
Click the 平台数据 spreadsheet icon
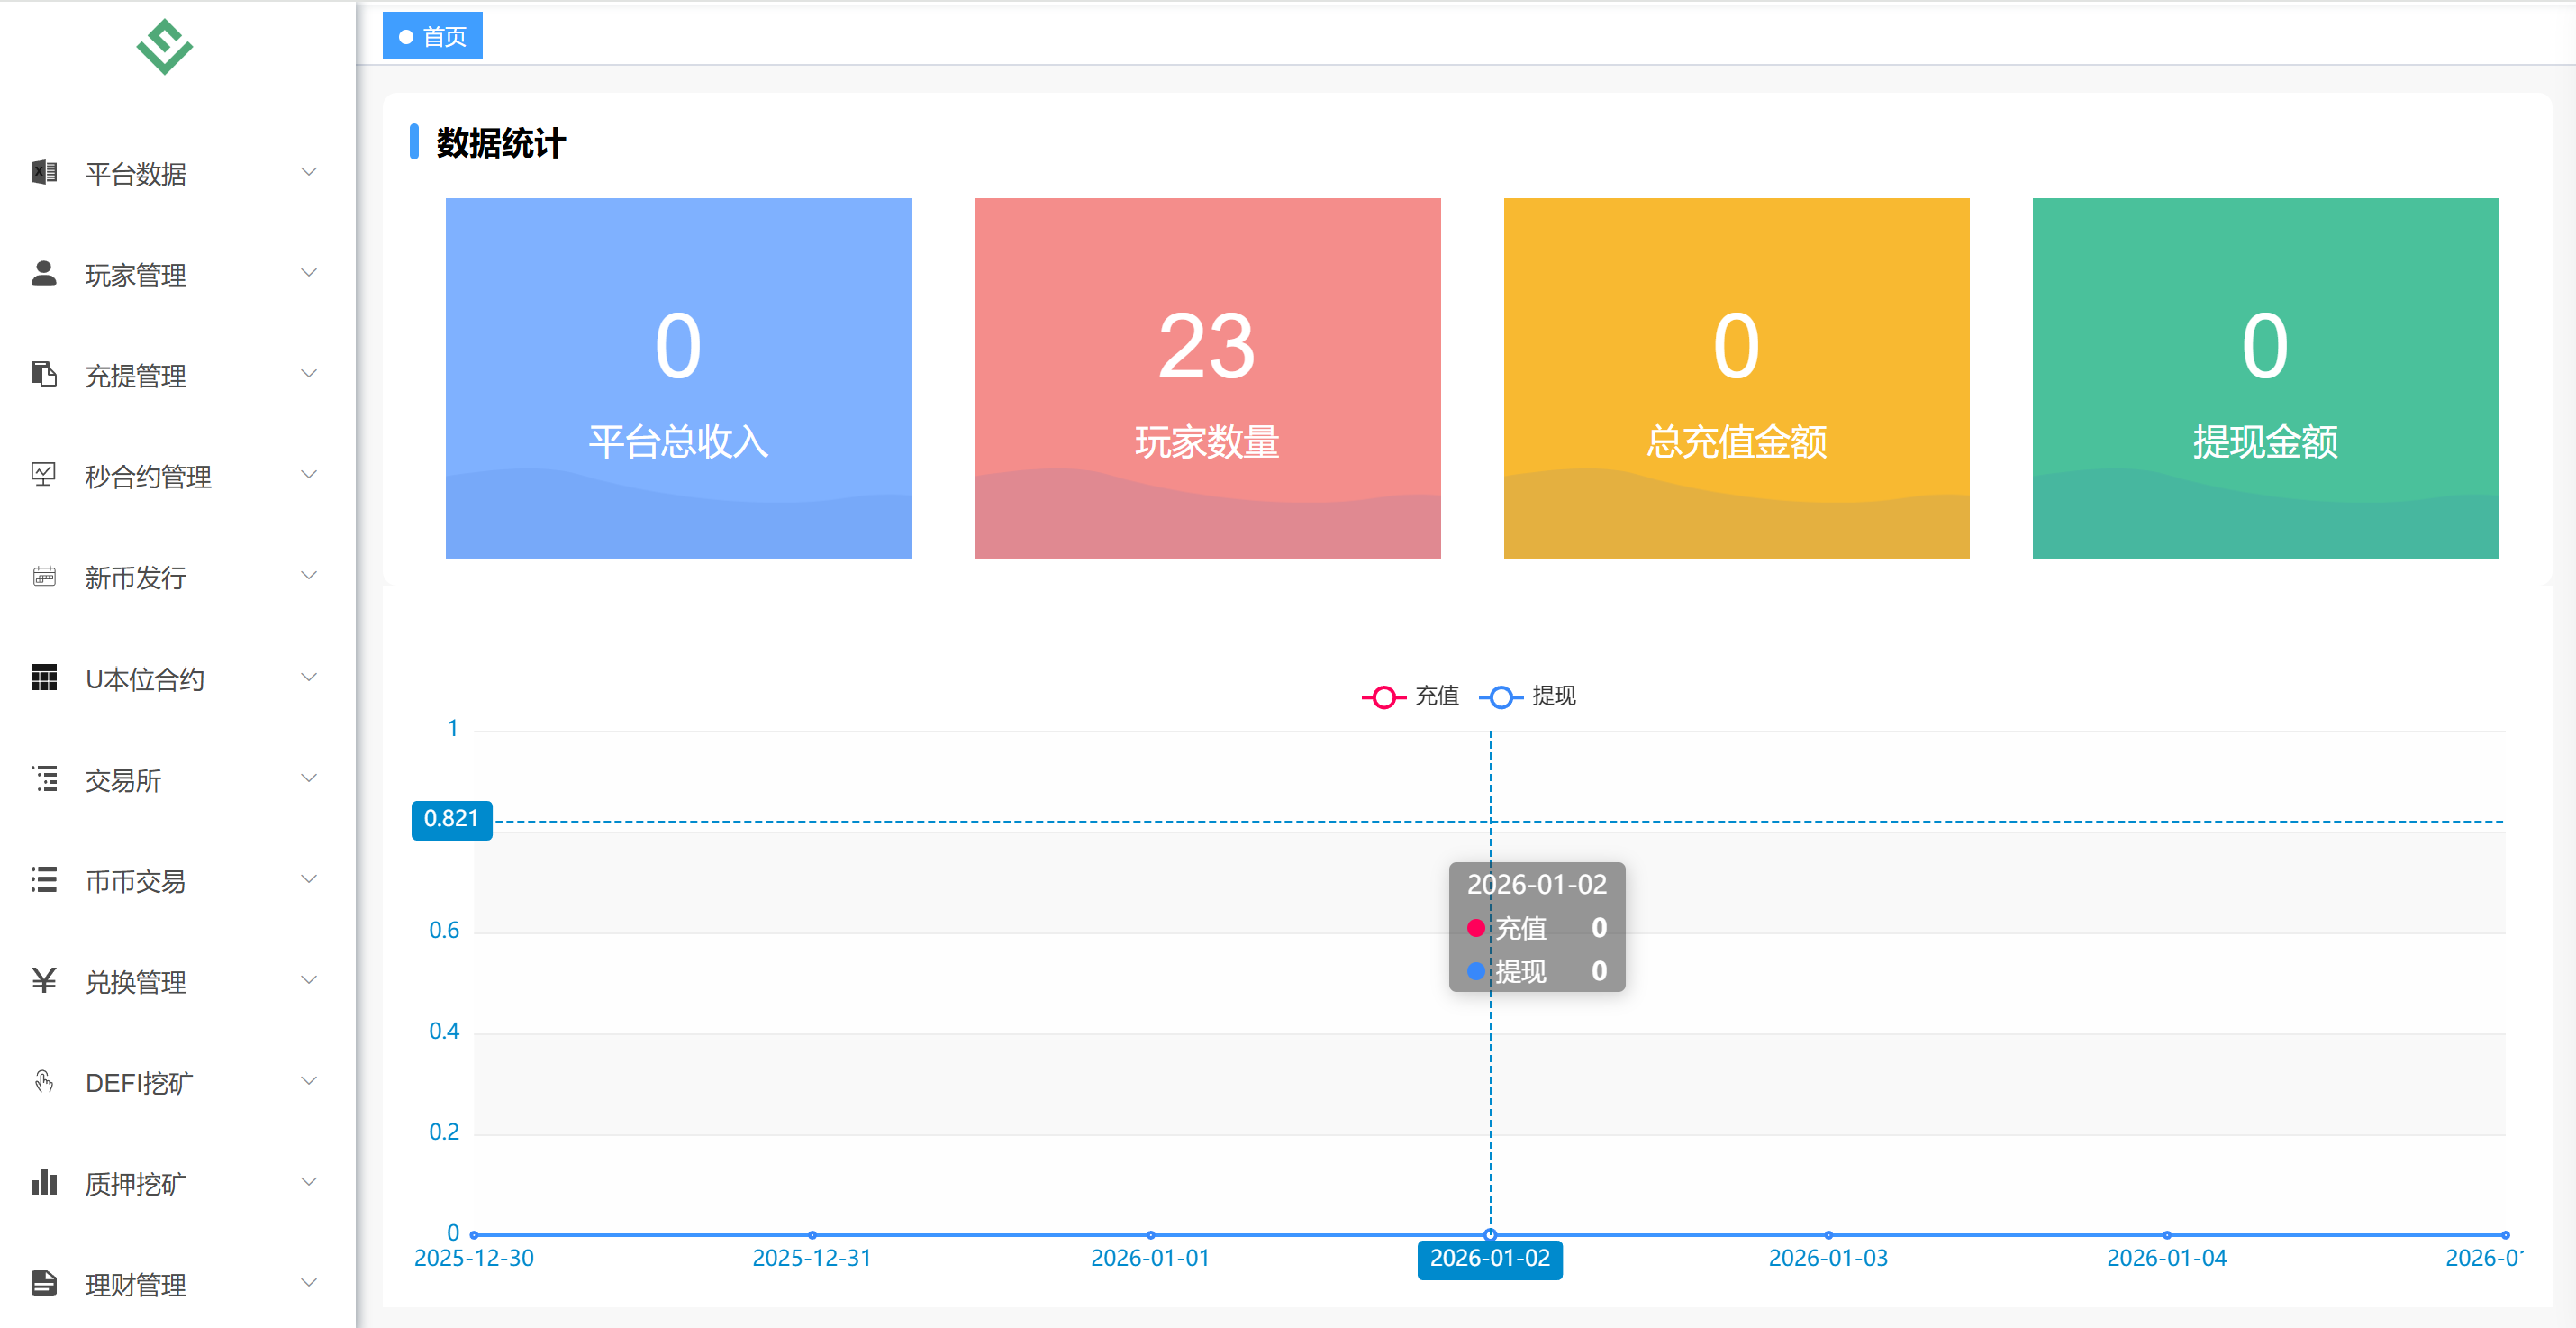click(x=43, y=172)
